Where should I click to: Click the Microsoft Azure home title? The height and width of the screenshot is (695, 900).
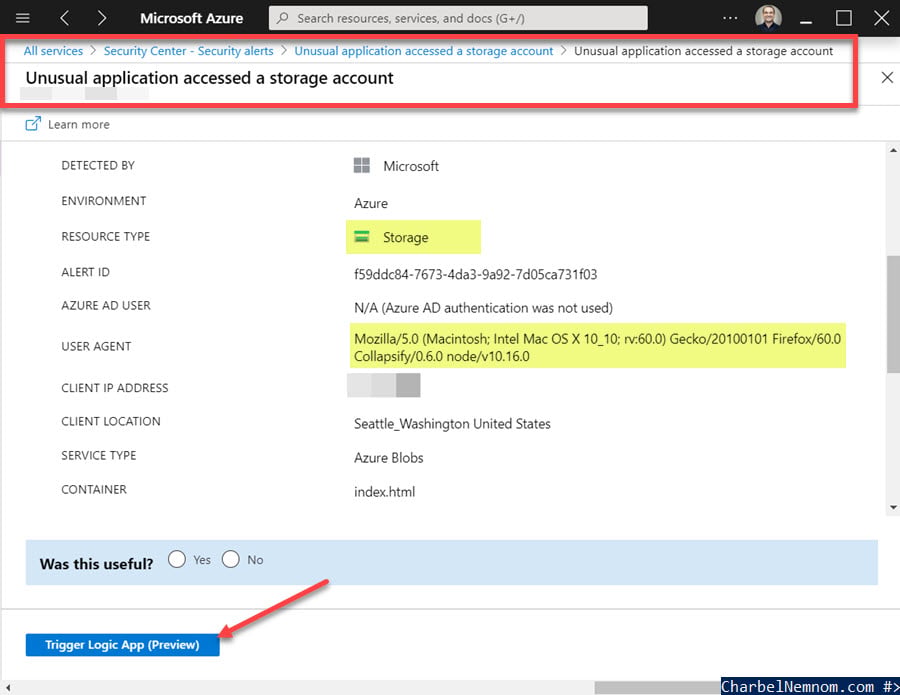(x=191, y=18)
